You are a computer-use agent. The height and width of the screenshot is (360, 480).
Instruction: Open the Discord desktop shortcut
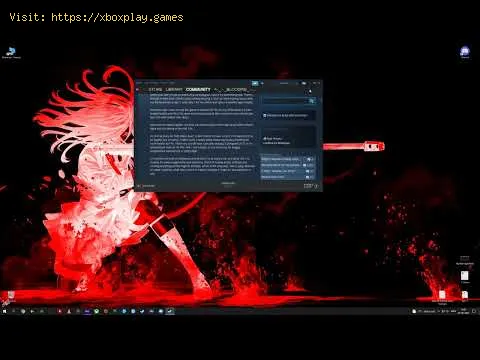[x=465, y=52]
